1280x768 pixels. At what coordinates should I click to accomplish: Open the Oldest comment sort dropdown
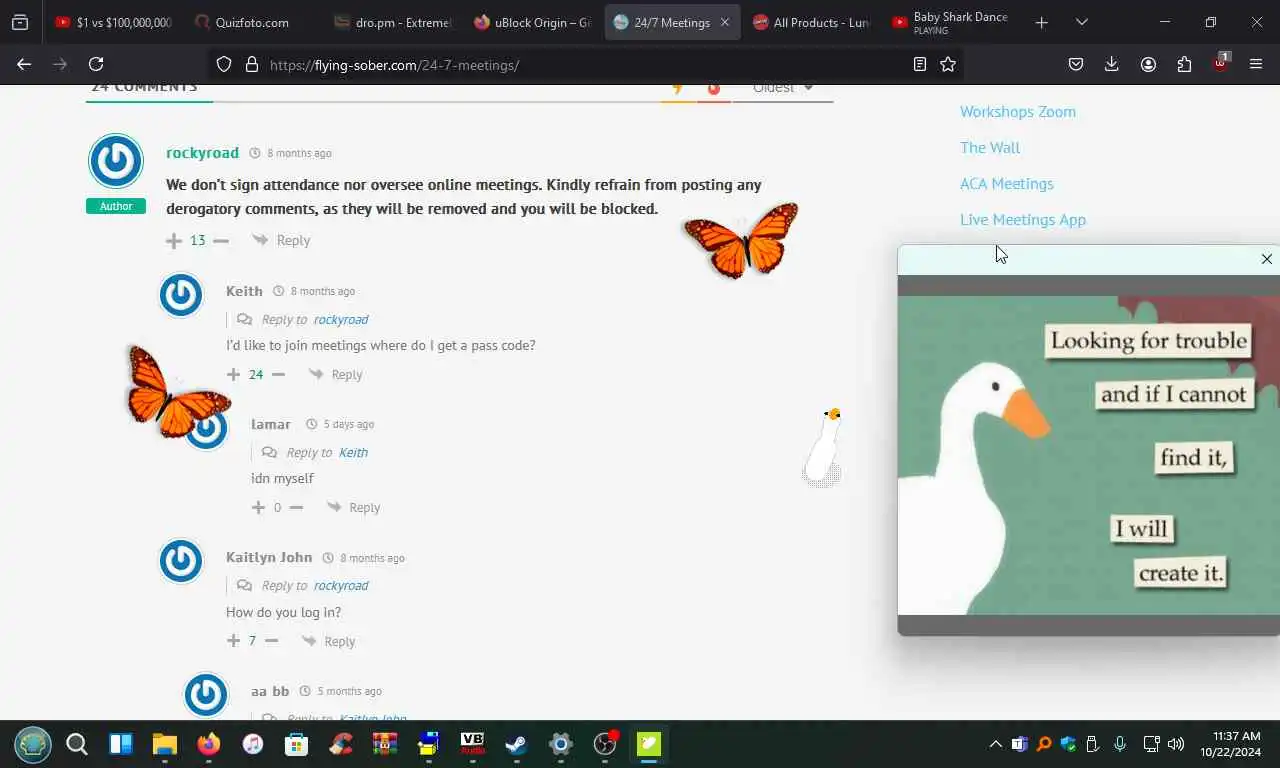click(783, 88)
